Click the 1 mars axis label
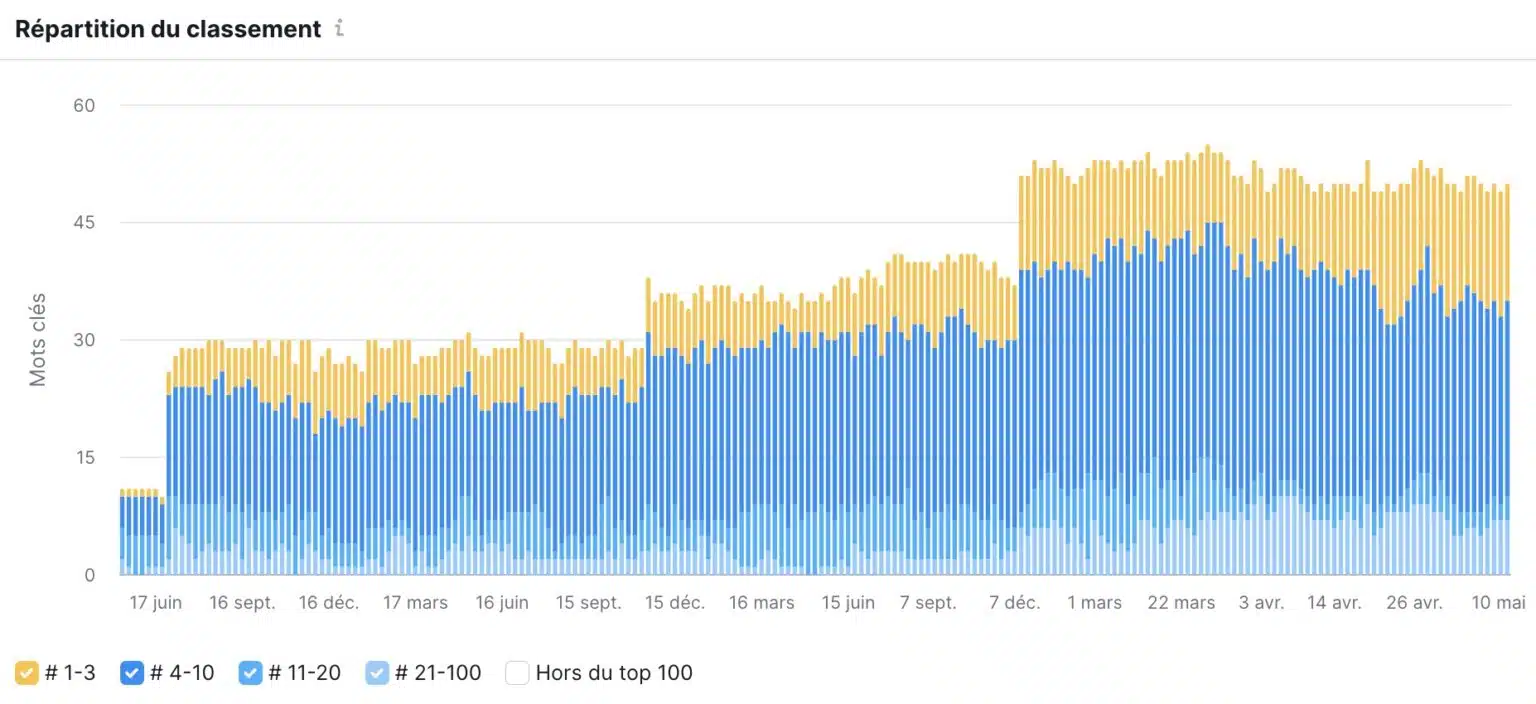Screen dimensions: 1536x704 coord(1094,603)
